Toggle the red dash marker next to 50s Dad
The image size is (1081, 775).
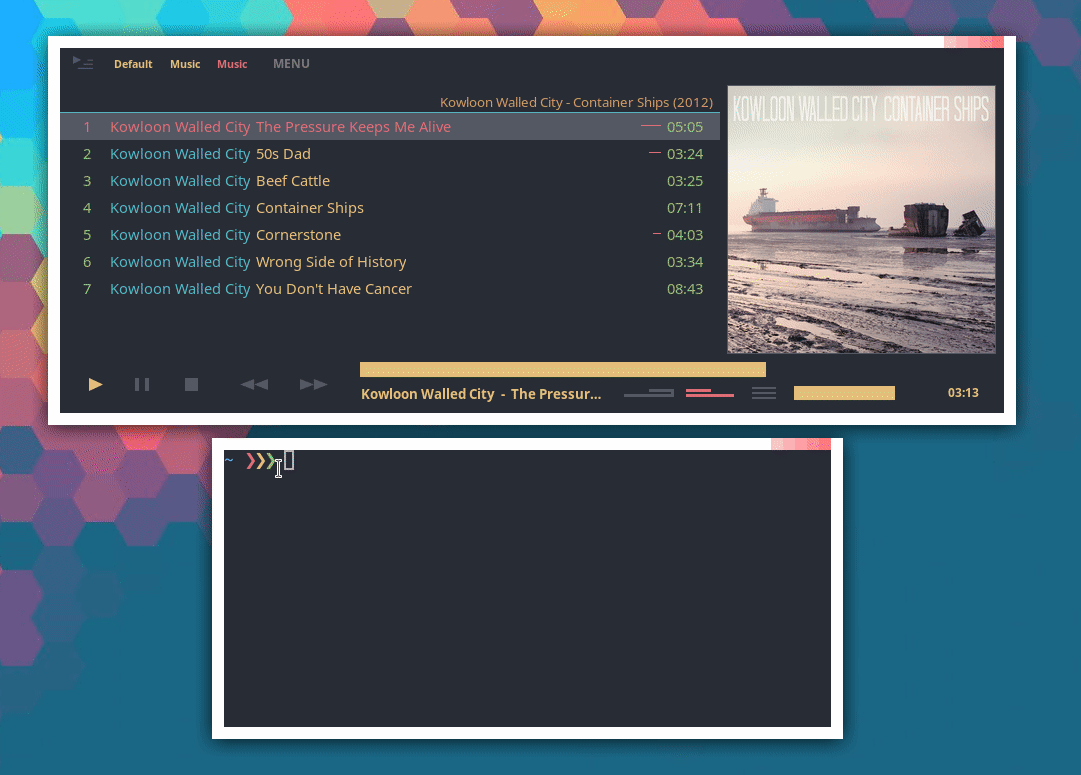pyautogui.click(x=654, y=153)
